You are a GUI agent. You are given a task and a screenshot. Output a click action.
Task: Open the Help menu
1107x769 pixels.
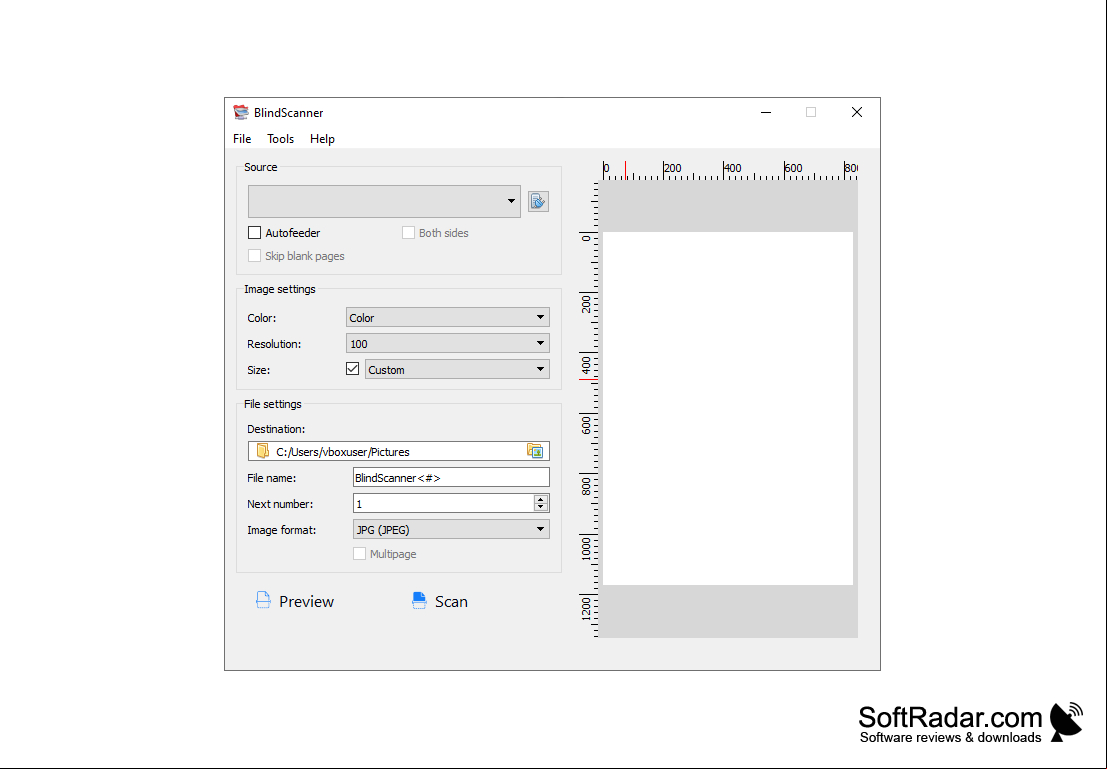click(322, 138)
